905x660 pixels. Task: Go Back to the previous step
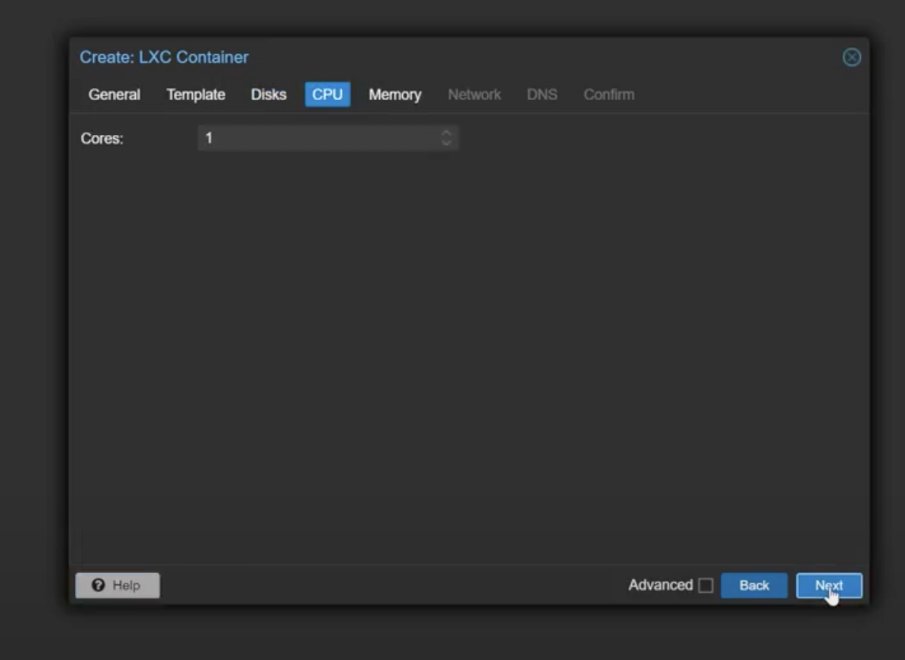(x=754, y=585)
